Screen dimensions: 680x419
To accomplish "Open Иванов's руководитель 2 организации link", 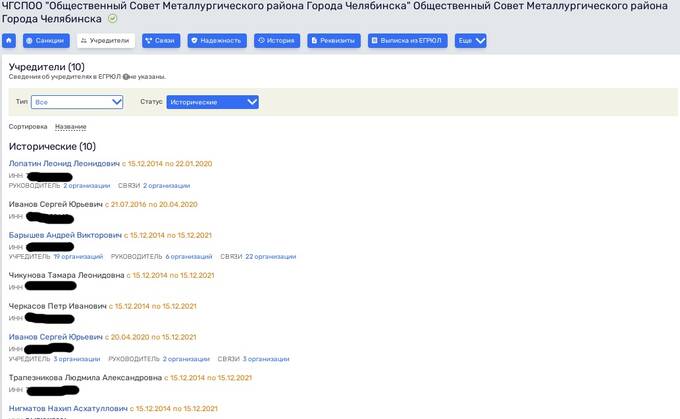I will [x=186, y=359].
